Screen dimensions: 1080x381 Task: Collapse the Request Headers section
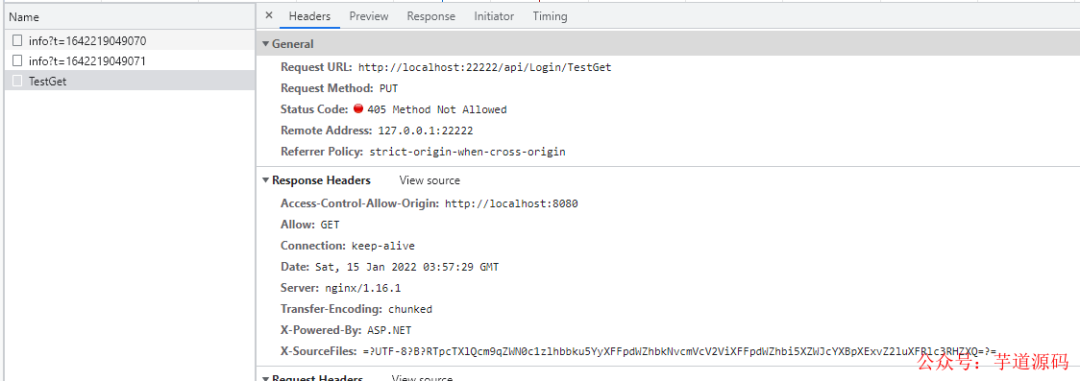click(266, 378)
